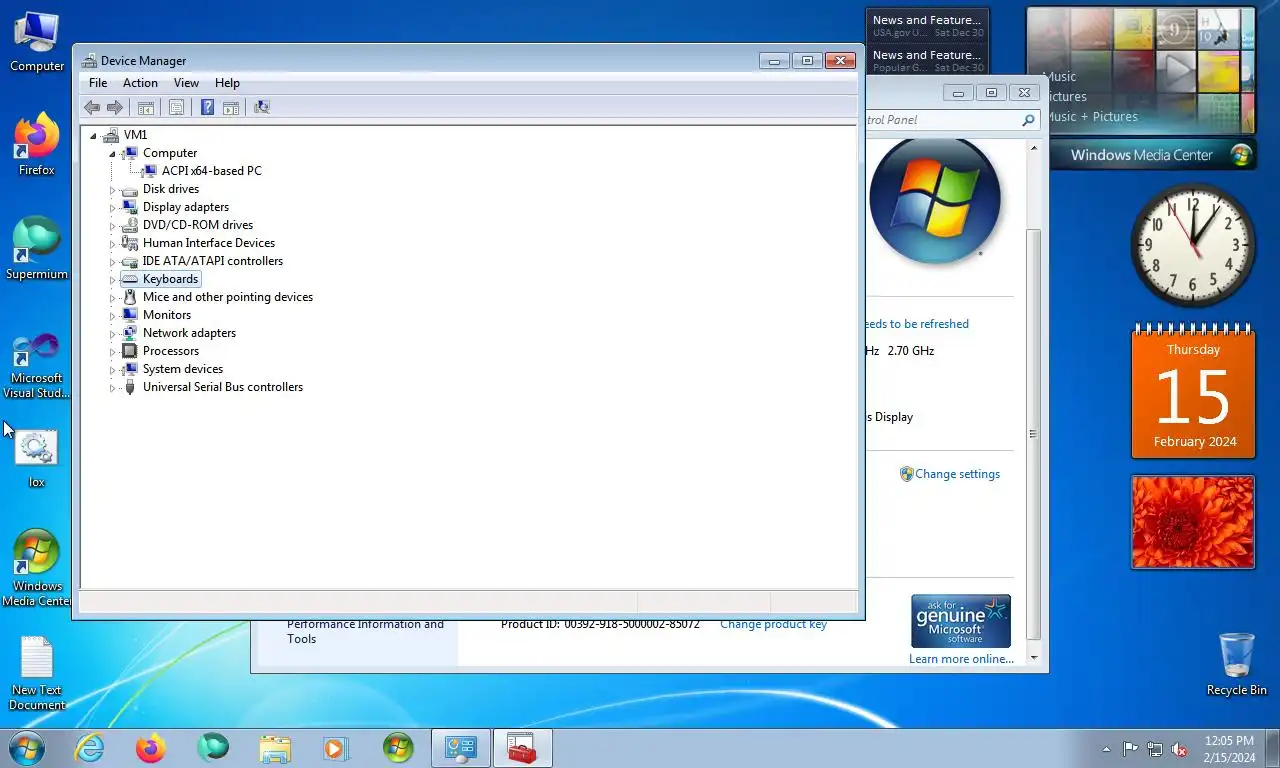This screenshot has width=1280, height=768.
Task: Collapse the VM1 root node
Action: click(93, 136)
